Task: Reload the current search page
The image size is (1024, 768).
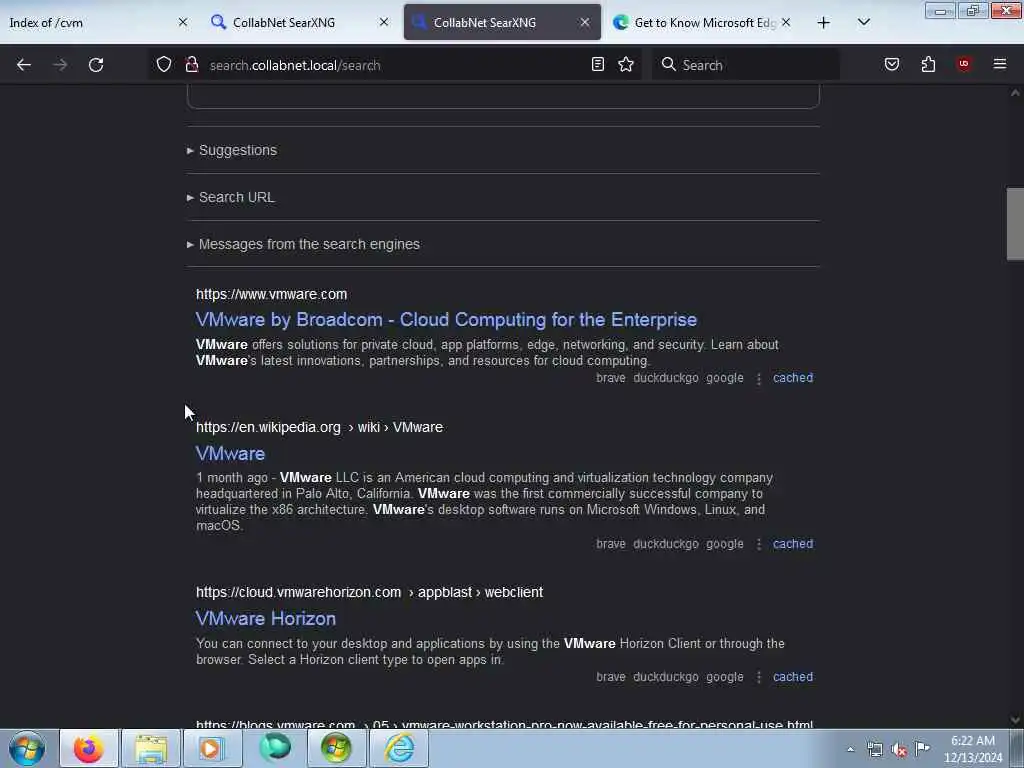Action: point(96,65)
